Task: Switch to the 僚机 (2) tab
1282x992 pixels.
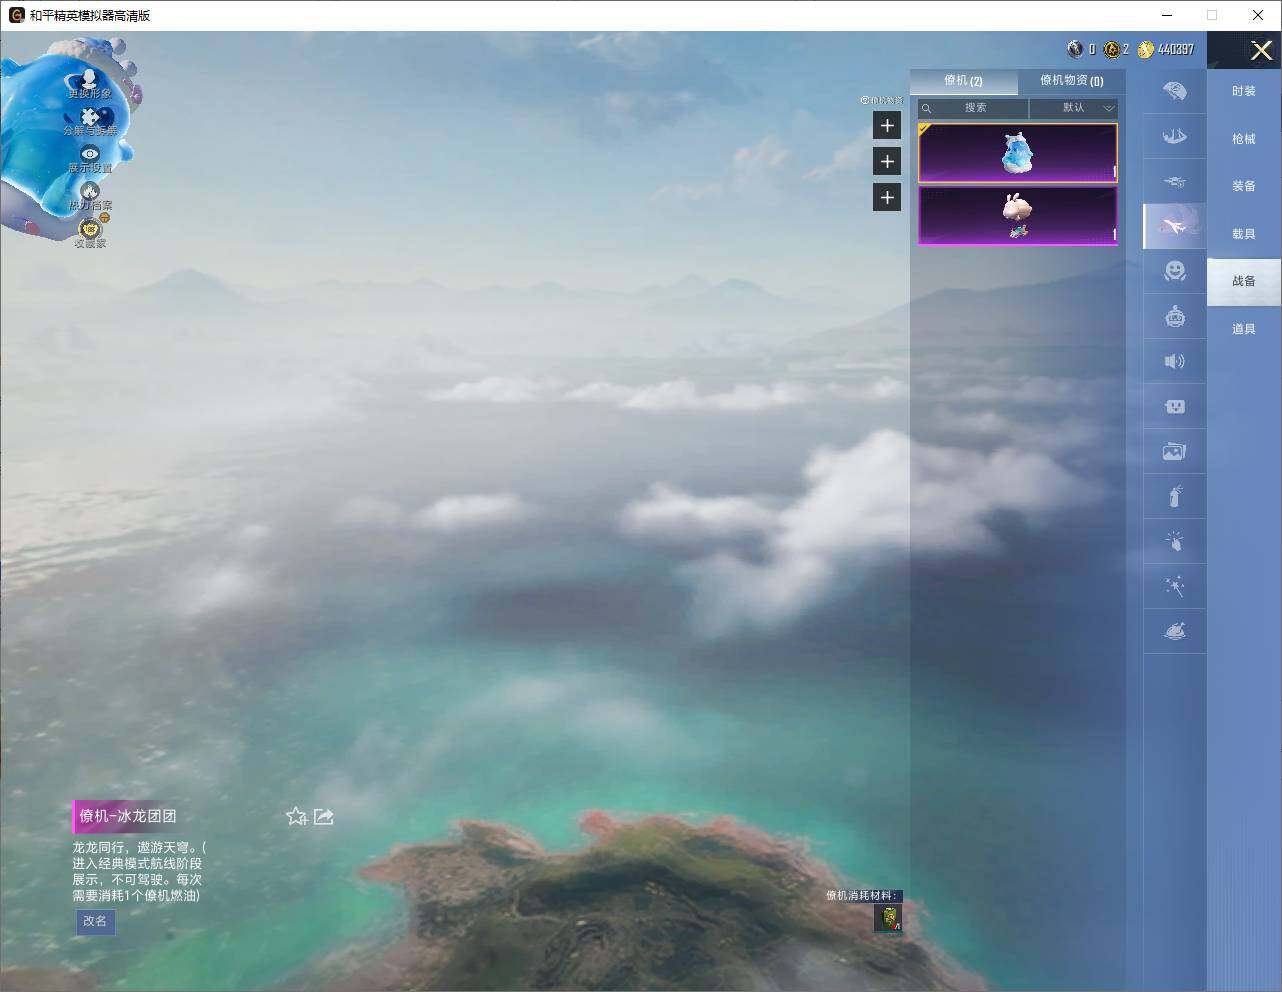Action: click(x=963, y=81)
